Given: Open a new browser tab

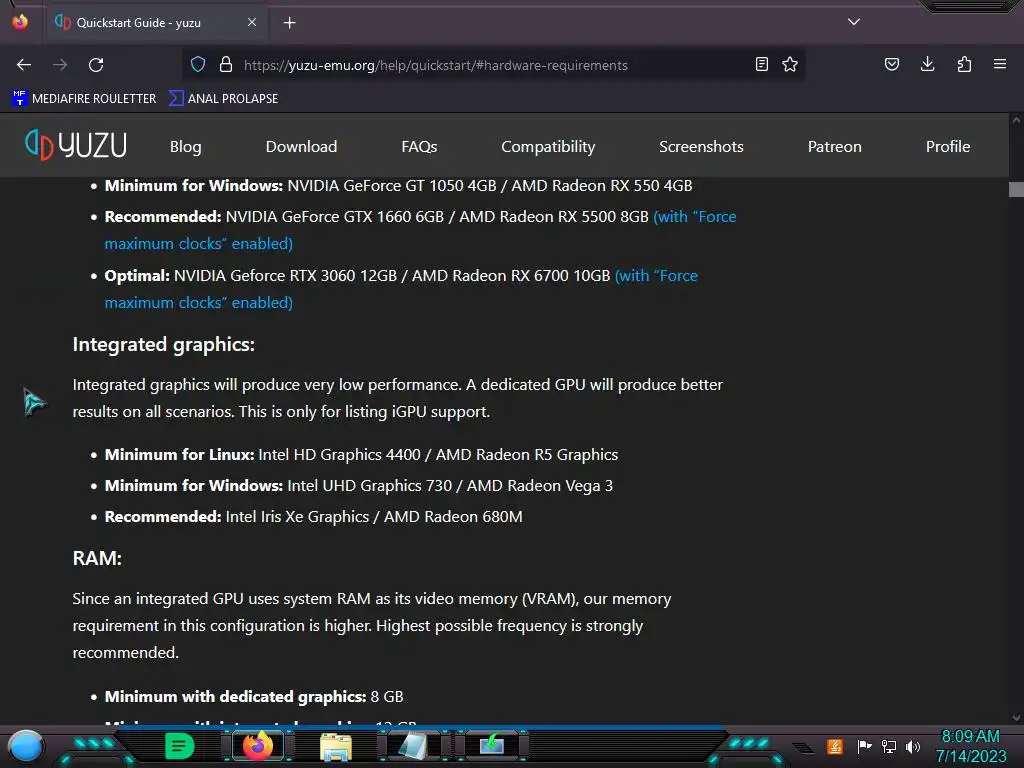Looking at the screenshot, I should click(289, 23).
